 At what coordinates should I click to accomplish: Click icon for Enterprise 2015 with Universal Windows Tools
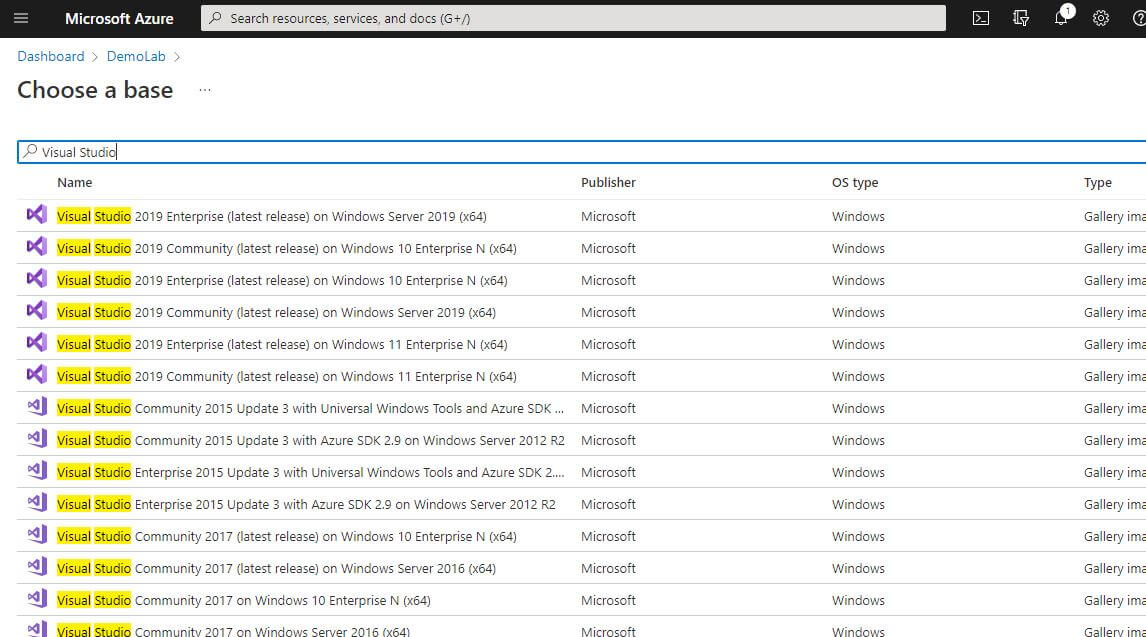click(37, 471)
